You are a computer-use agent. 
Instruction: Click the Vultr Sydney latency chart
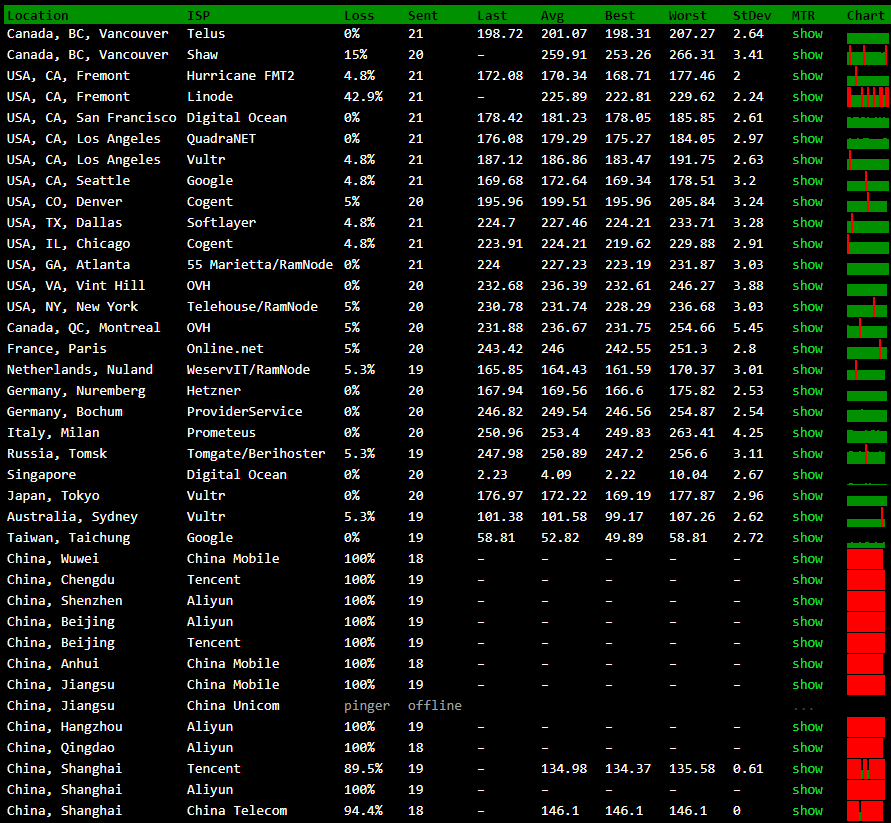point(867,517)
